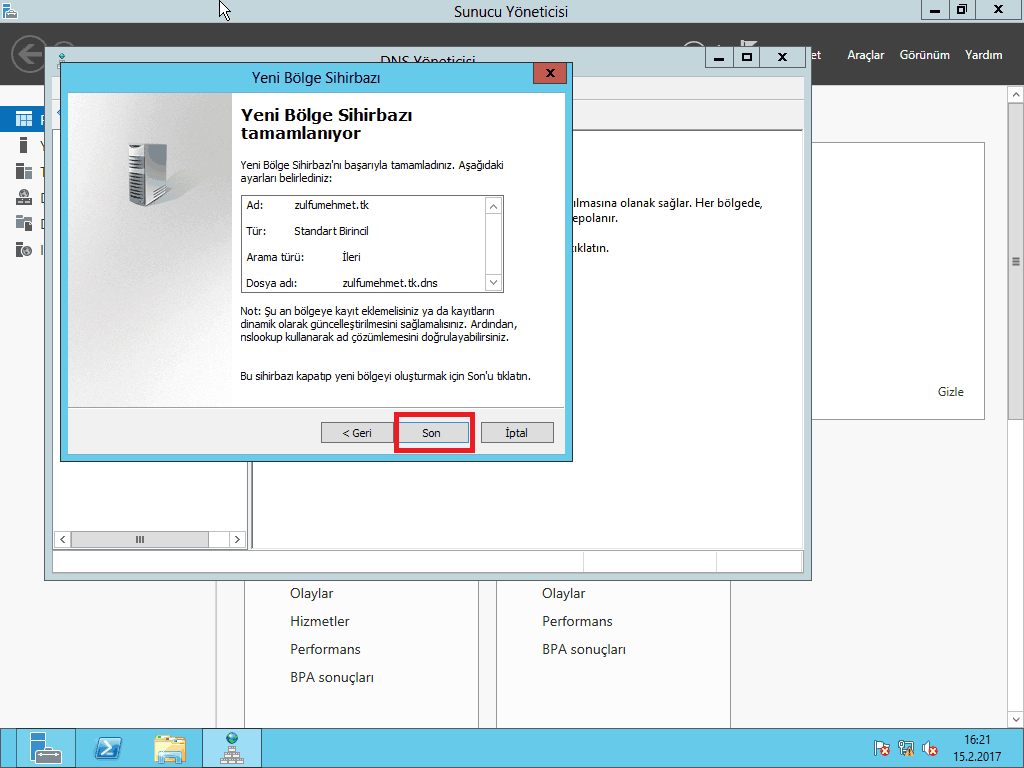The height and width of the screenshot is (768, 1024).
Task: Go back with the < Geri button
Action: tap(357, 432)
